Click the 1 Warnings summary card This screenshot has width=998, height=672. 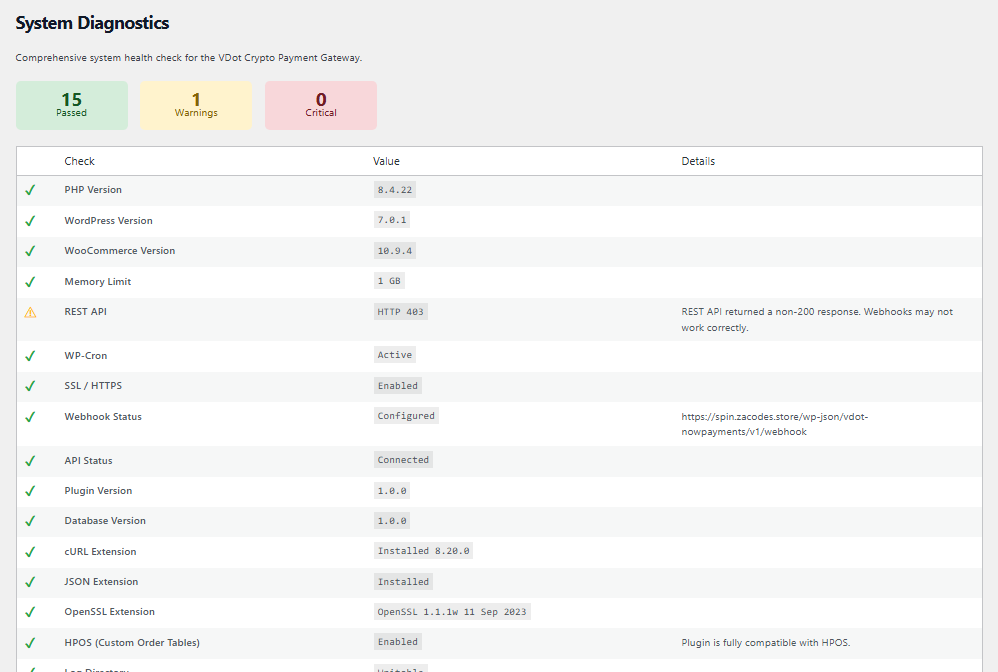point(196,106)
